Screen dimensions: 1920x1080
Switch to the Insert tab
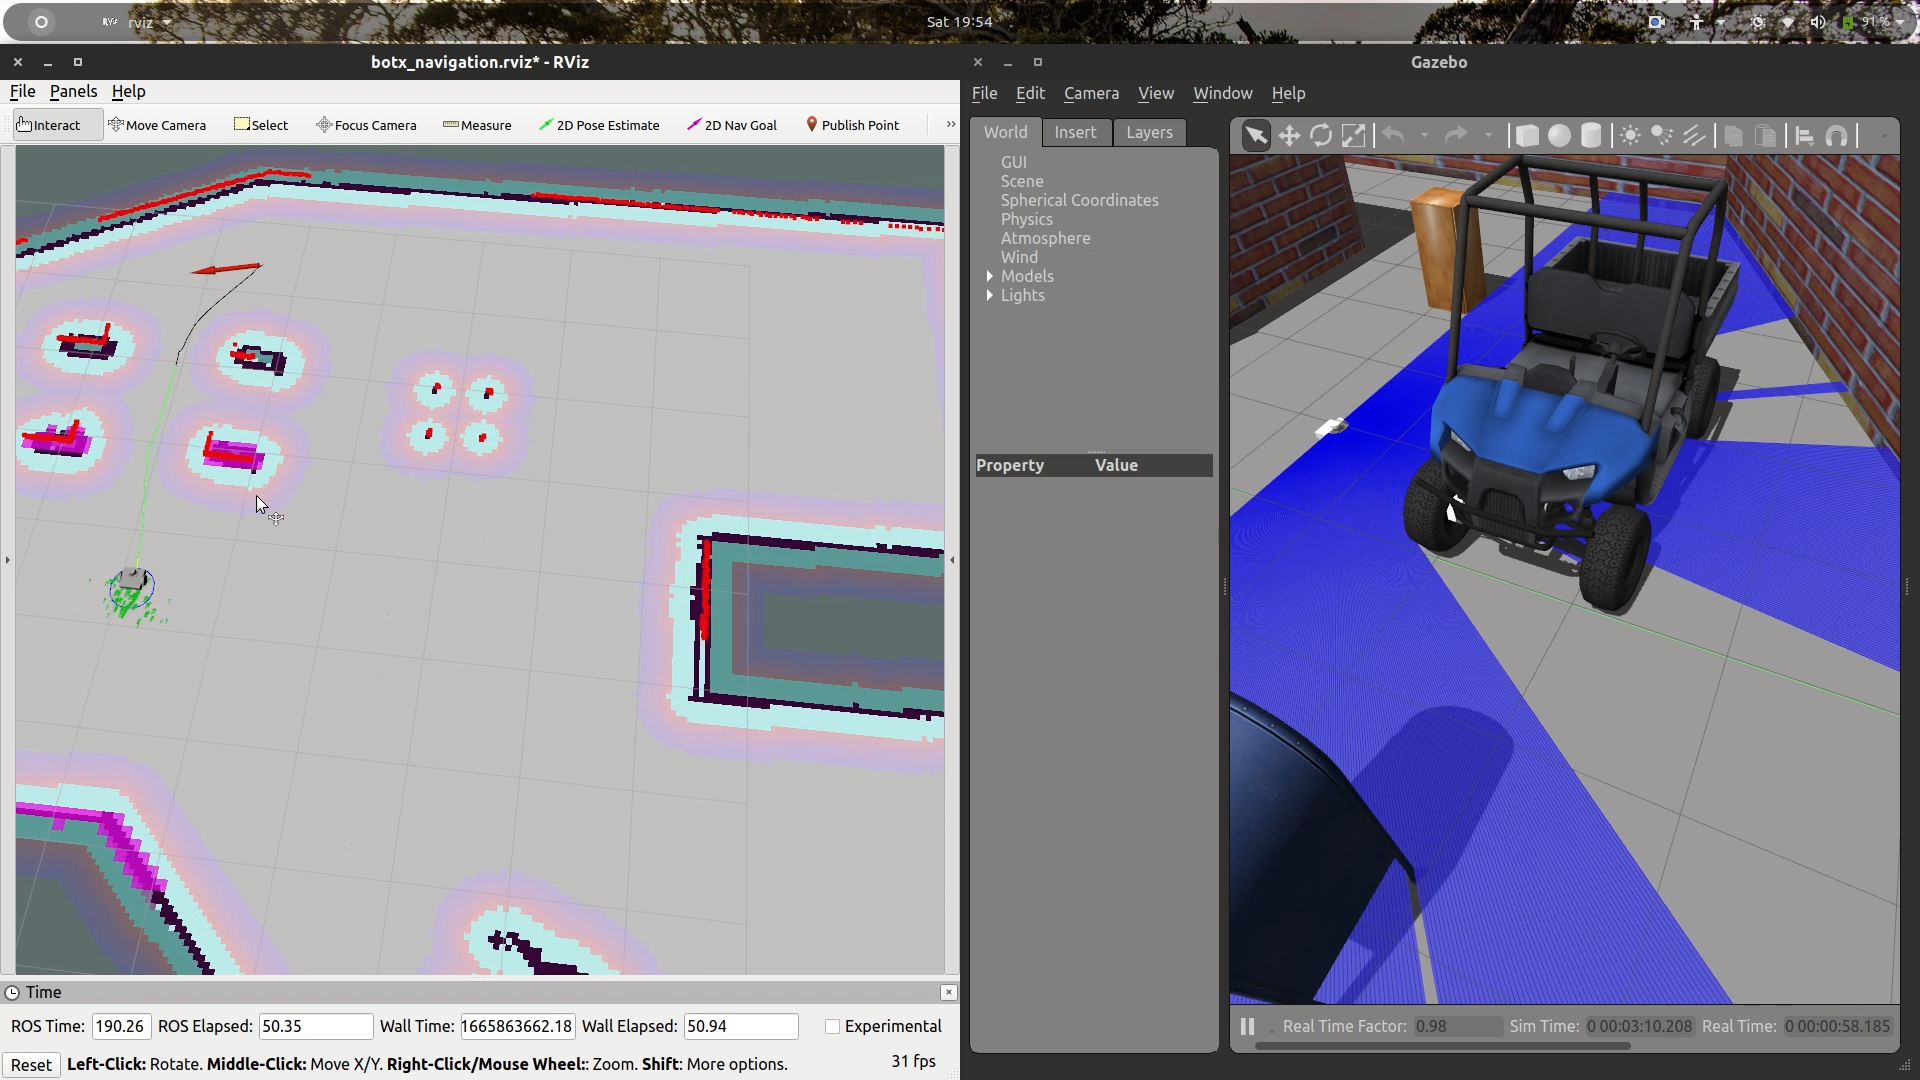point(1075,132)
